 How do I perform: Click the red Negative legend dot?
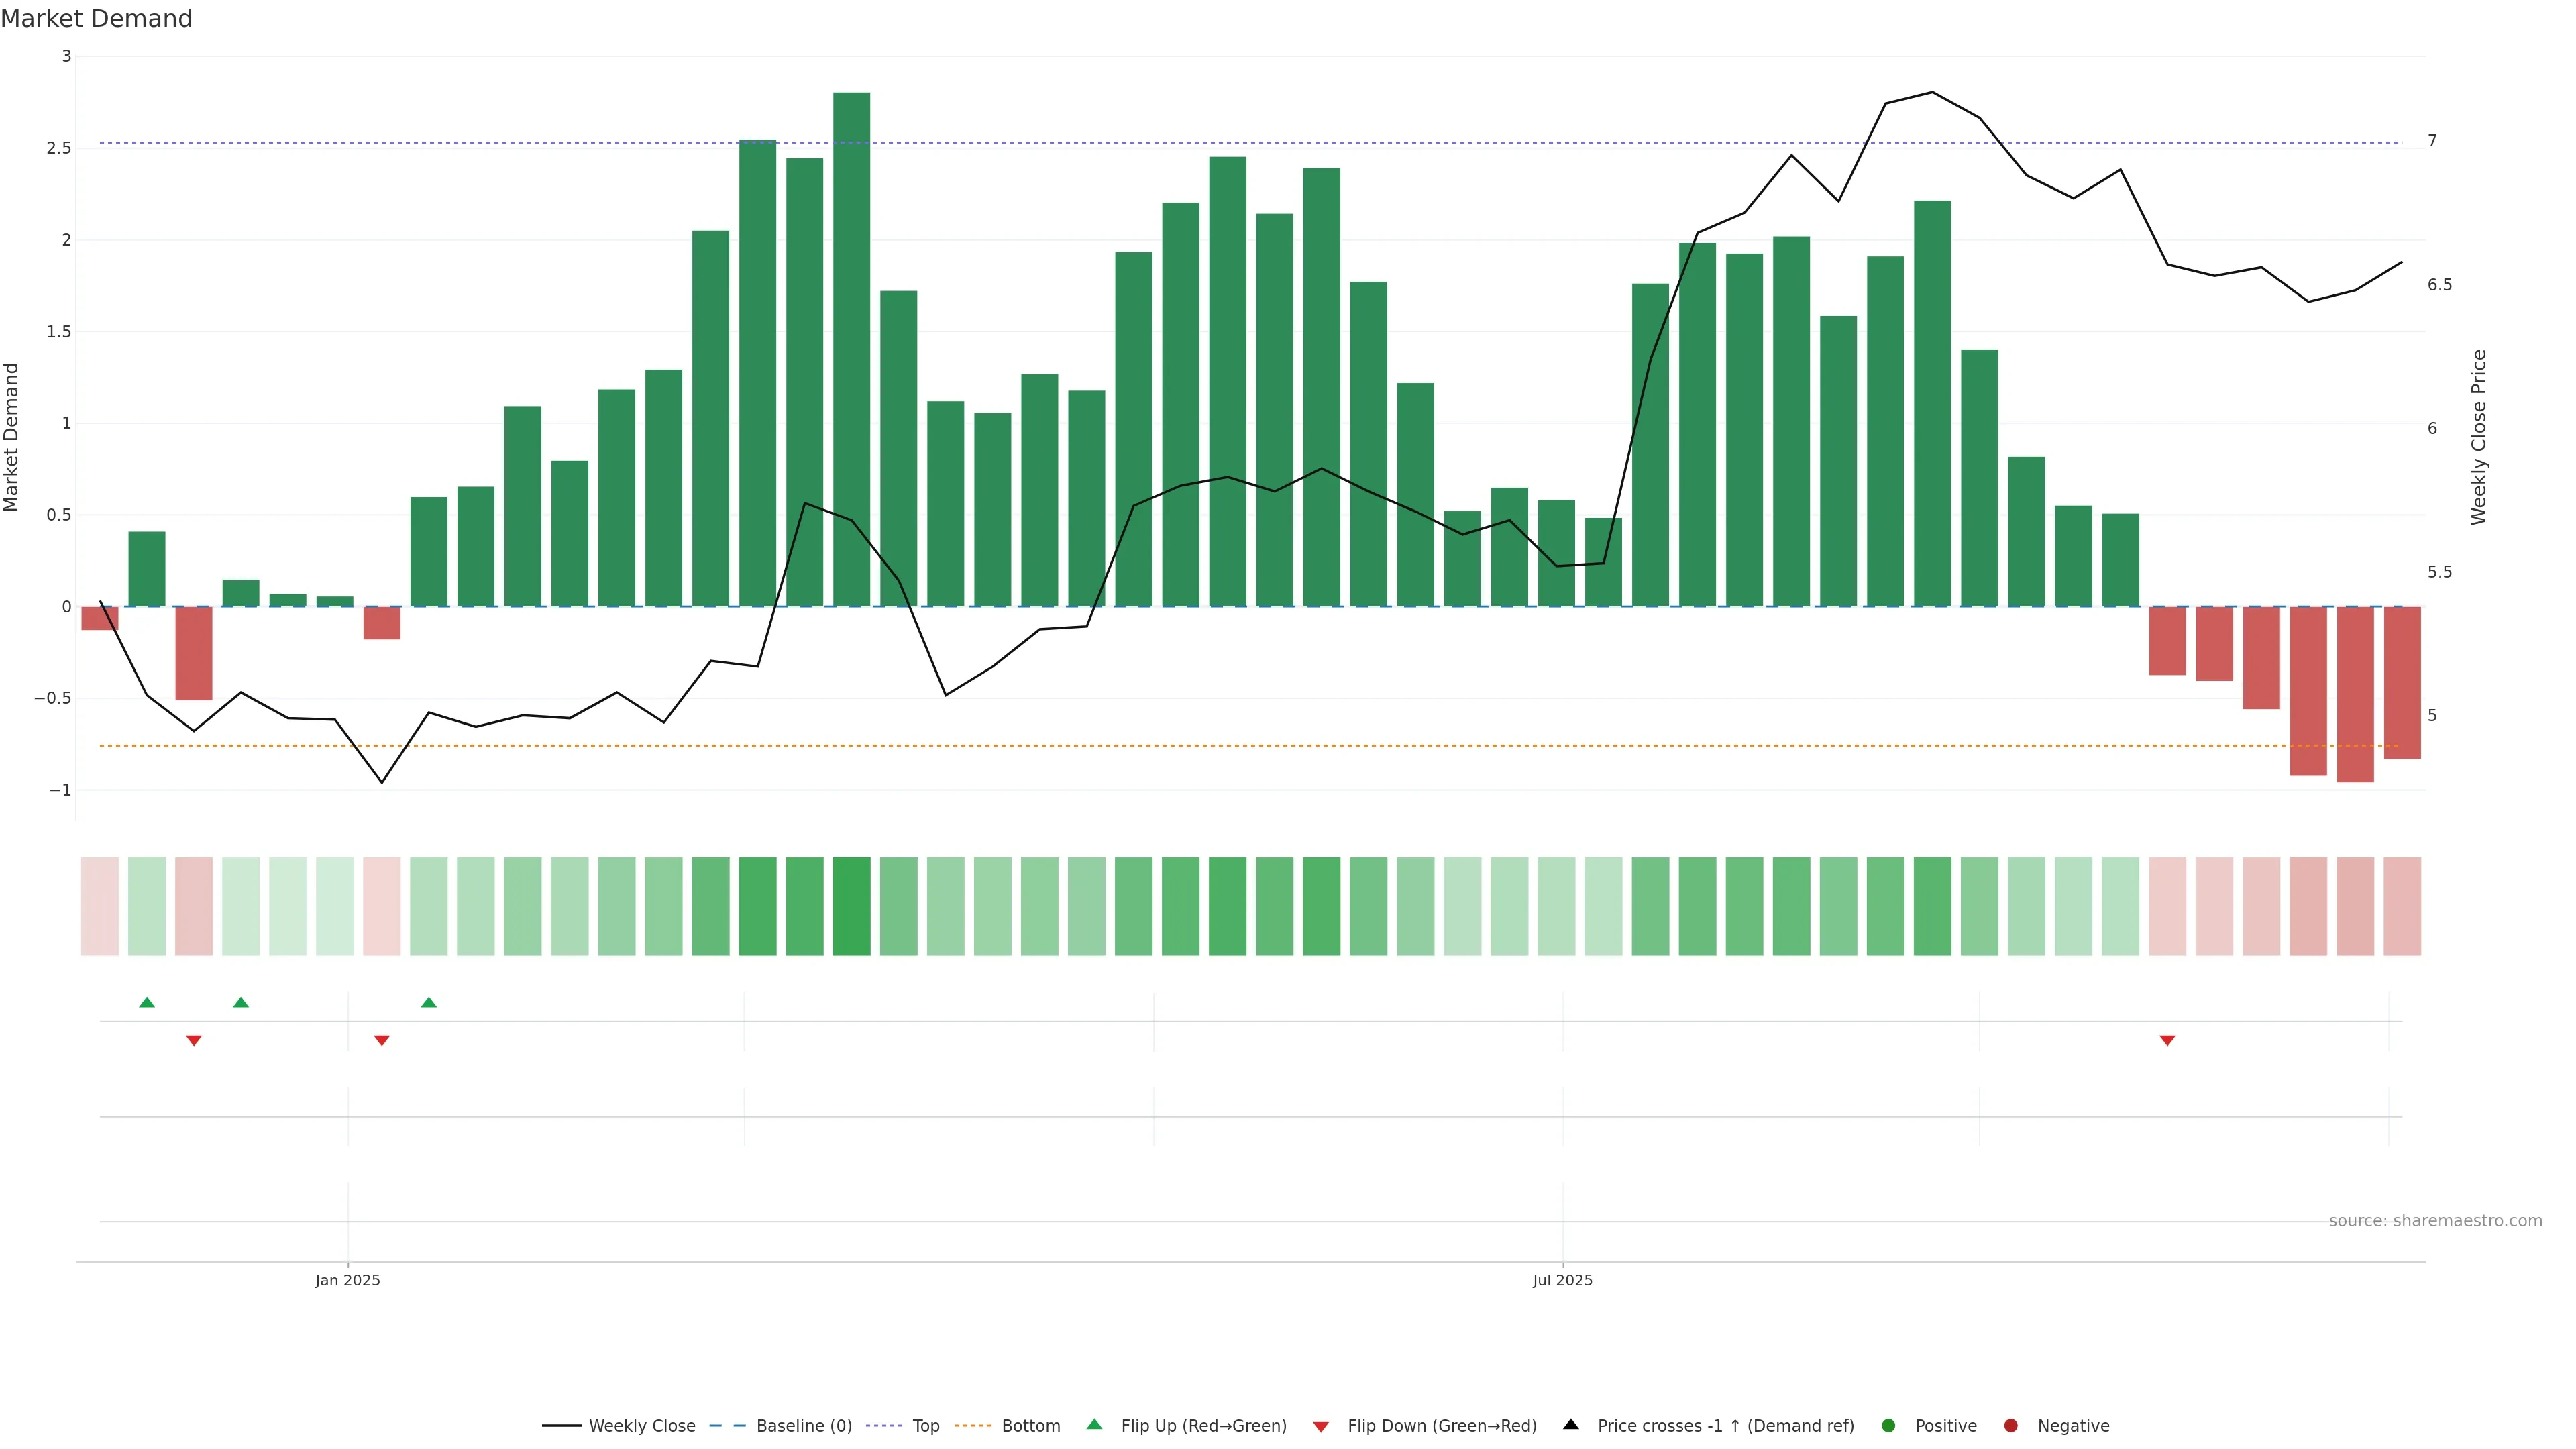[2010, 1425]
